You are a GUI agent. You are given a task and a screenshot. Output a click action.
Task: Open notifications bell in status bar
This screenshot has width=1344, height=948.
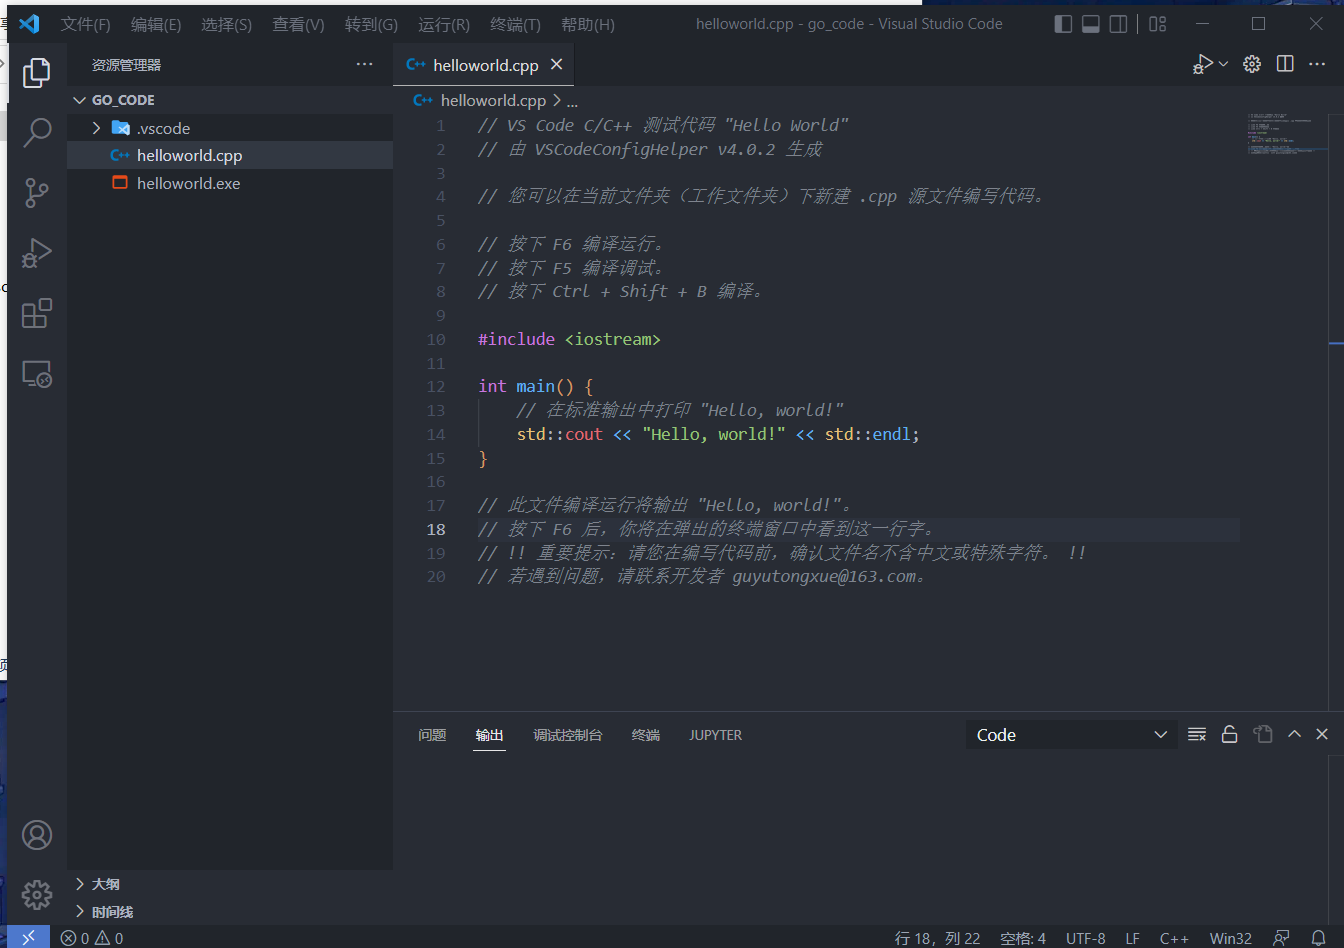[x=1318, y=938]
